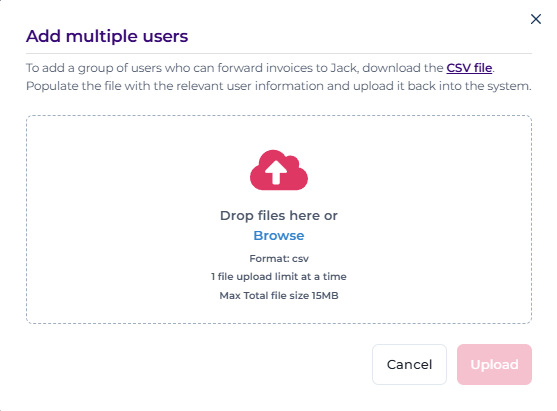Dismiss the dialog with the X icon
The height and width of the screenshot is (411, 557).
tap(536, 19)
